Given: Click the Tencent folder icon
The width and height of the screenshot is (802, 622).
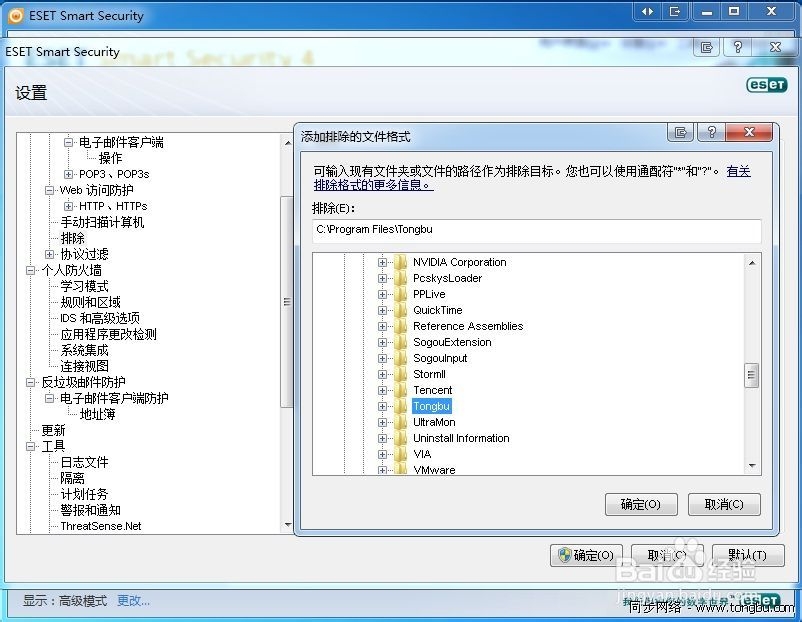Looking at the screenshot, I should (x=400, y=390).
